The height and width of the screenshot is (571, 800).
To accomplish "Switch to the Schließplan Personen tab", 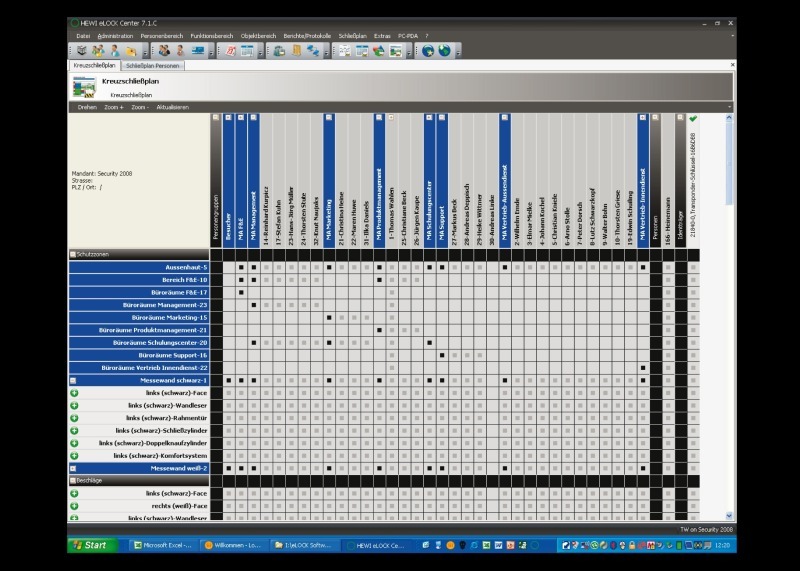I will tap(153, 66).
